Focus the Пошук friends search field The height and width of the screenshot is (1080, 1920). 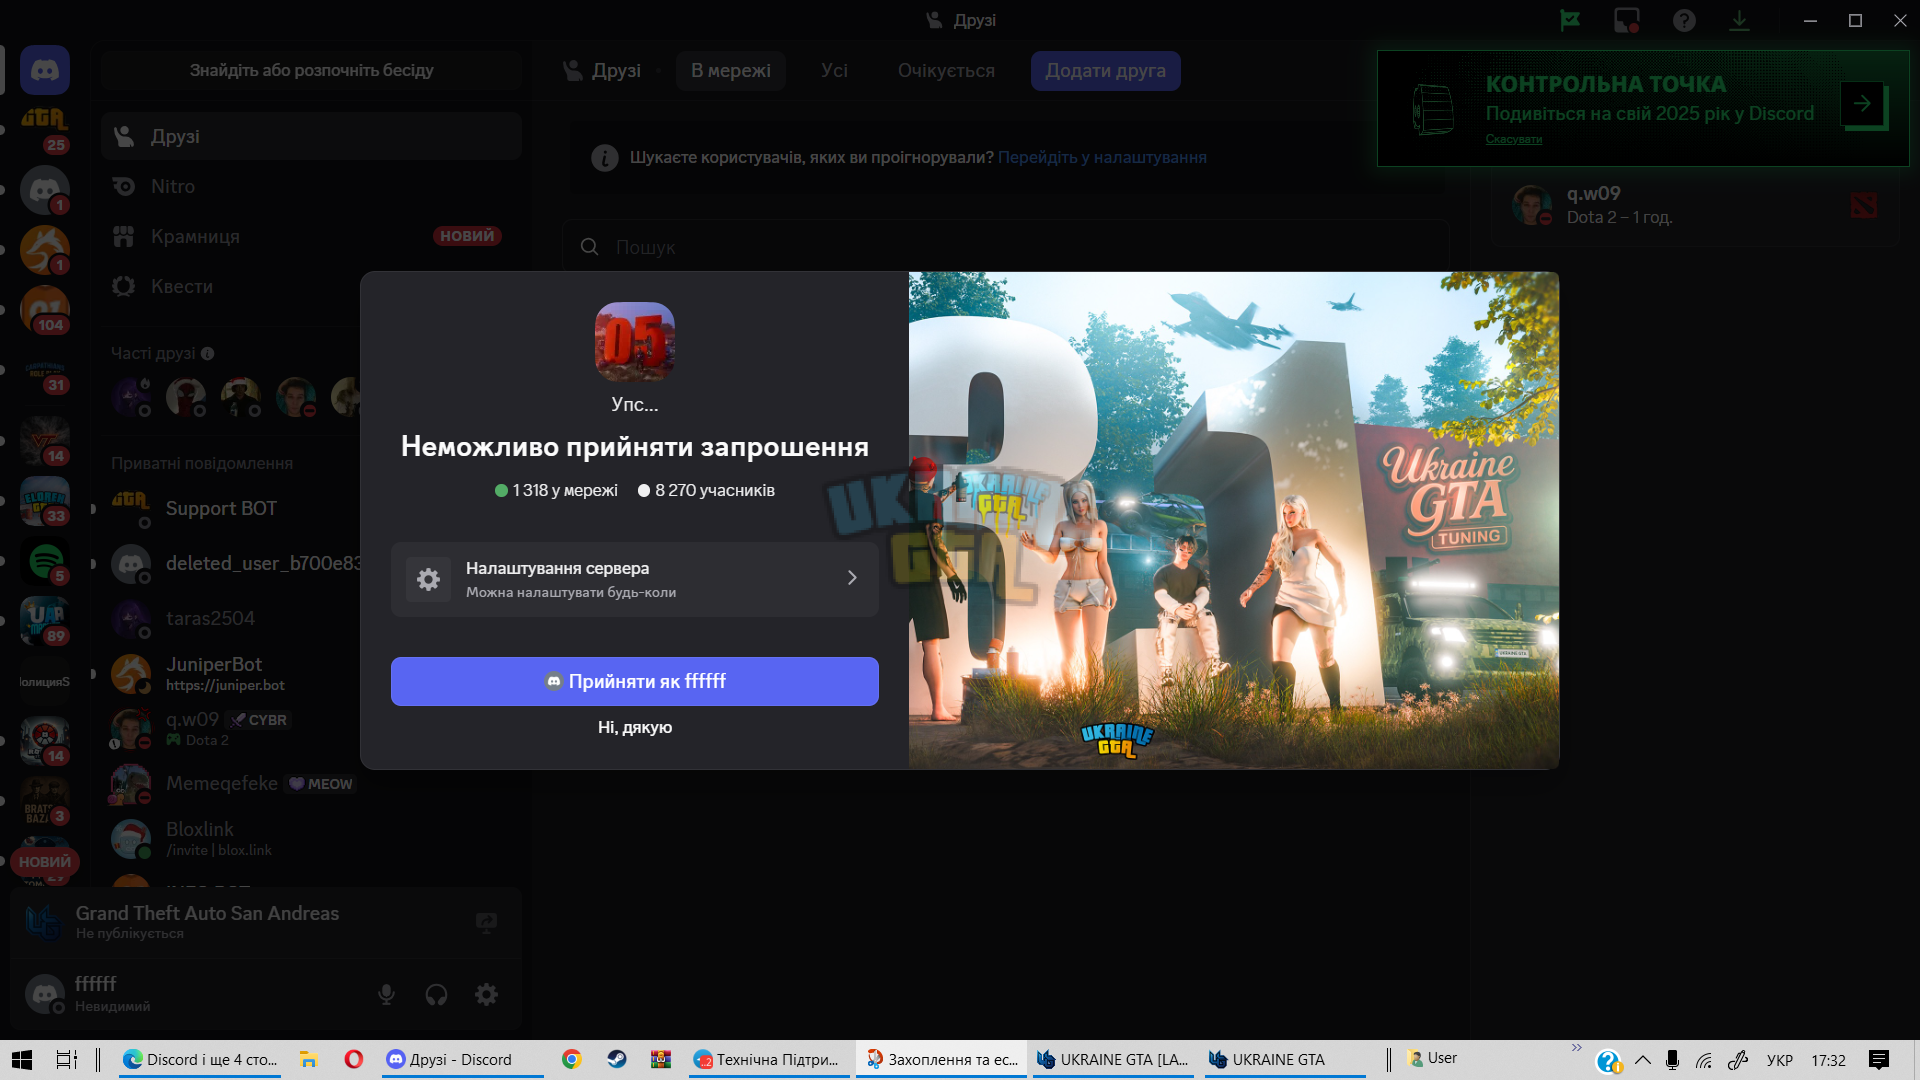1005,247
